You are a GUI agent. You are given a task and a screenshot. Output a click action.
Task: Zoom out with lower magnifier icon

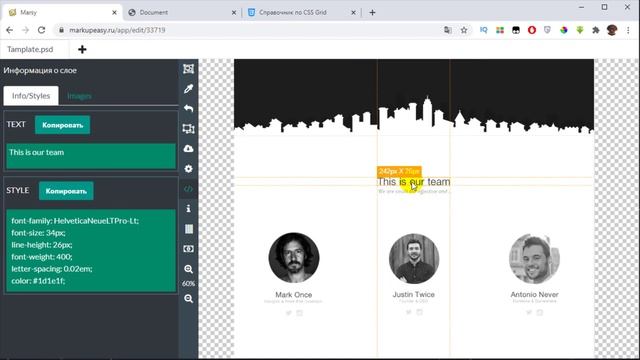click(x=189, y=299)
